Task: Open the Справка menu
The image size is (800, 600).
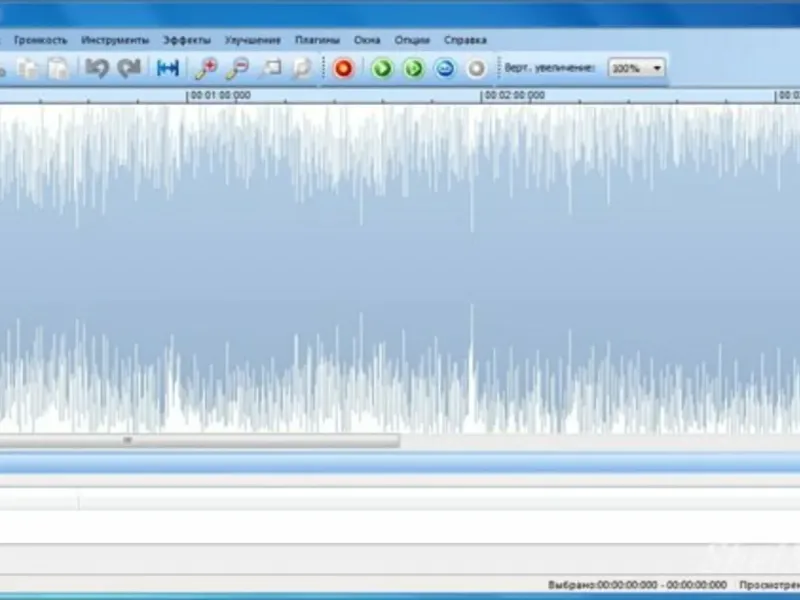Action: click(465, 40)
